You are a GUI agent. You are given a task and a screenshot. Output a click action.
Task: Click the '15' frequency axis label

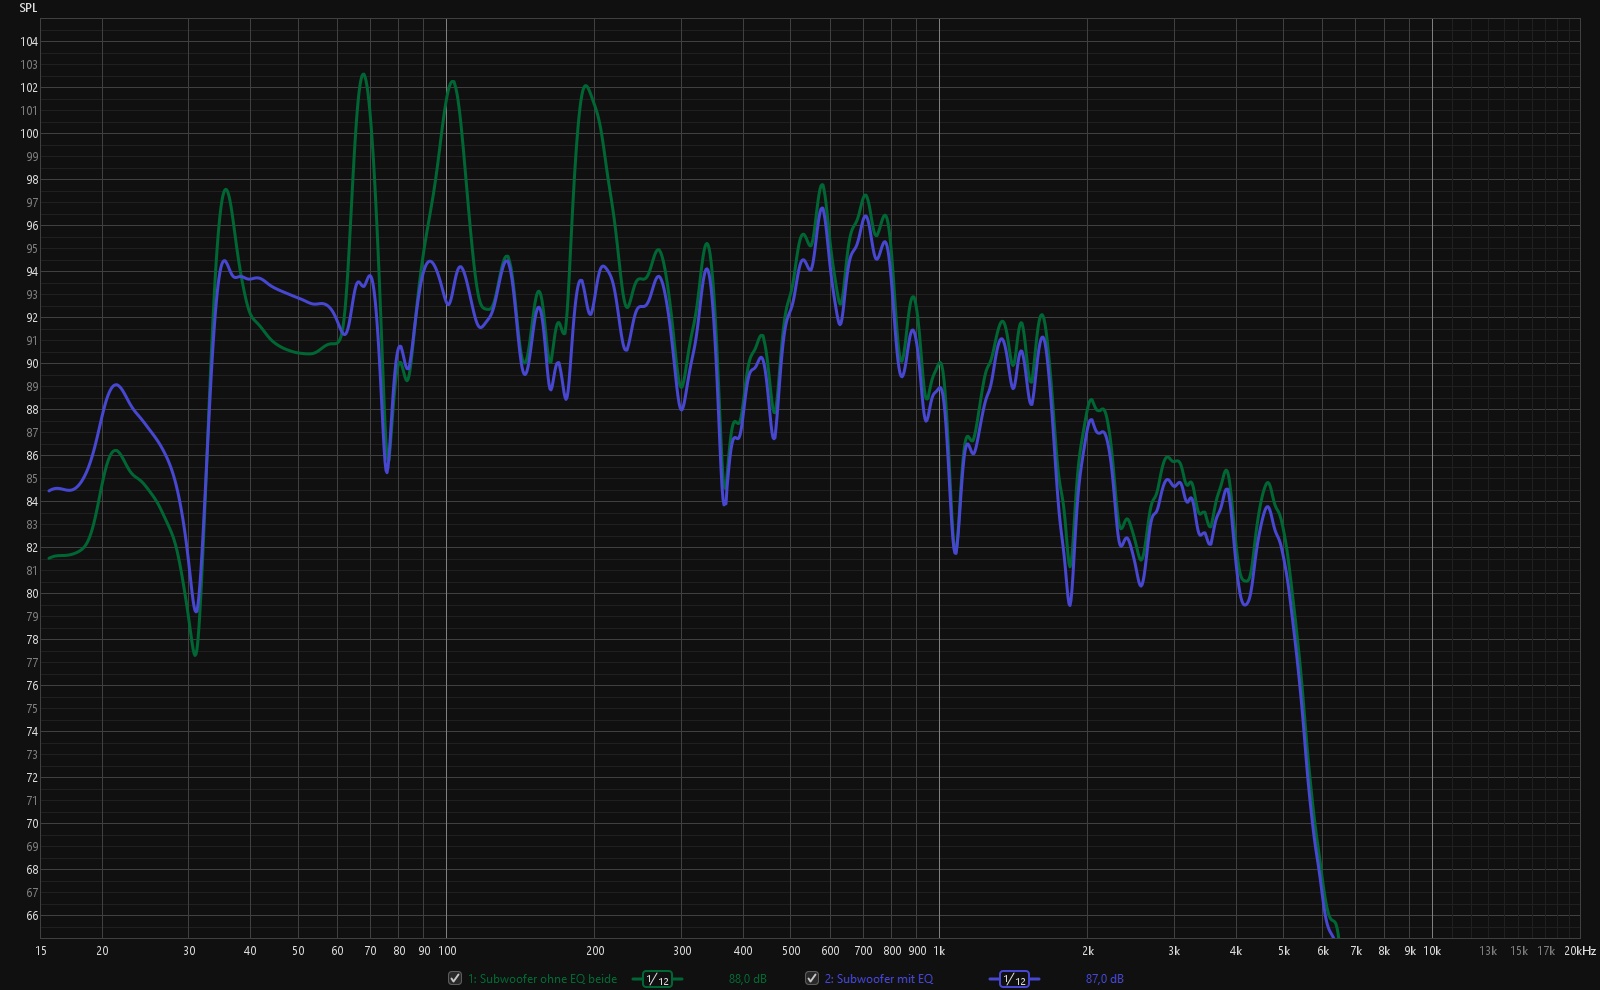coord(41,951)
